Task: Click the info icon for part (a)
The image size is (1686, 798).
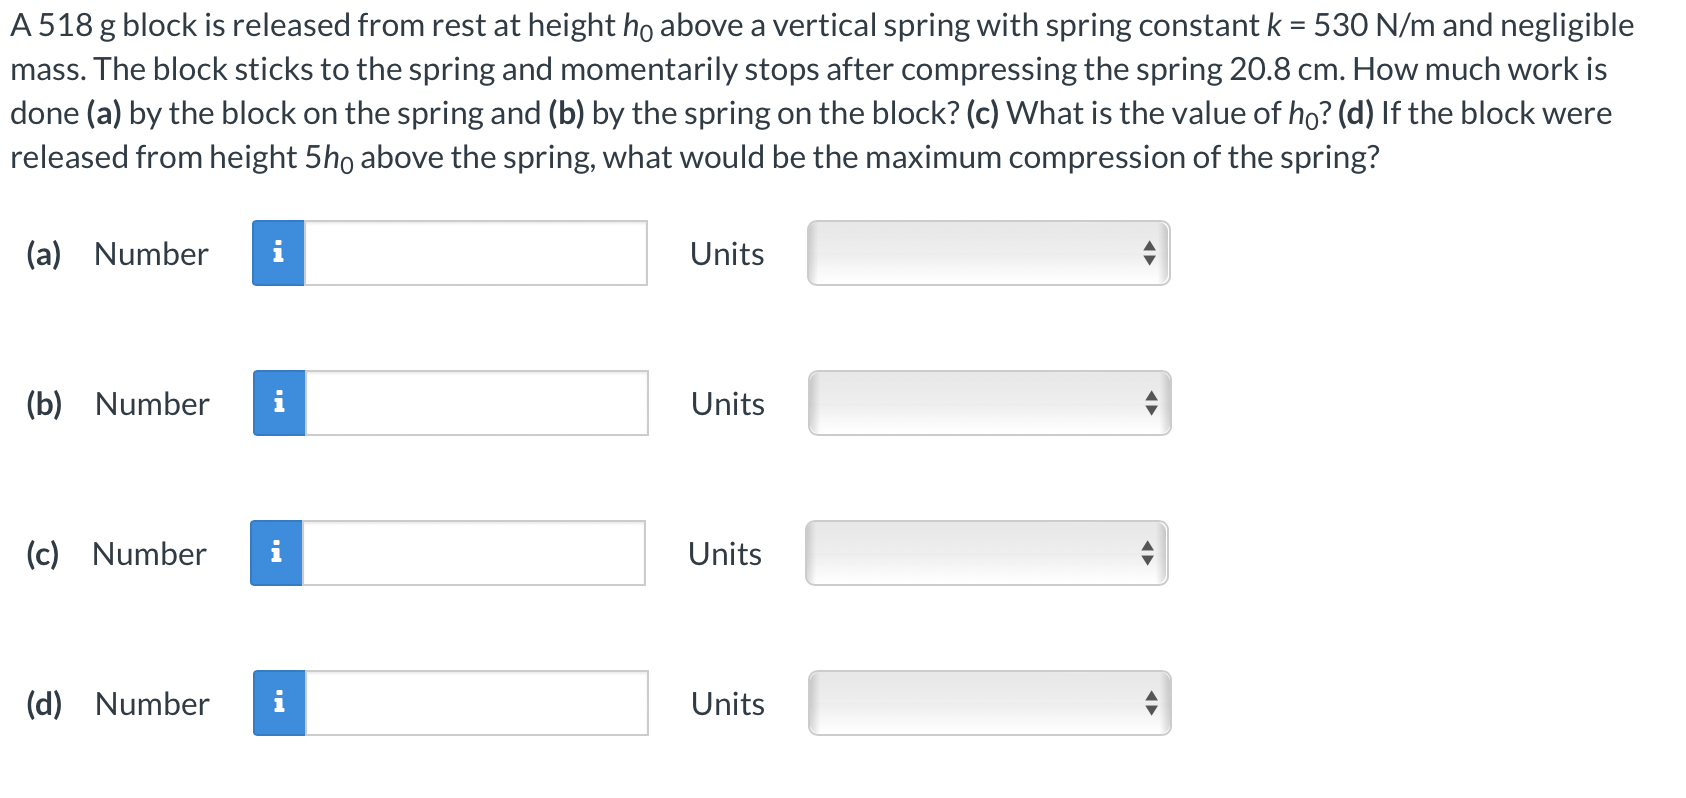Action: (278, 253)
